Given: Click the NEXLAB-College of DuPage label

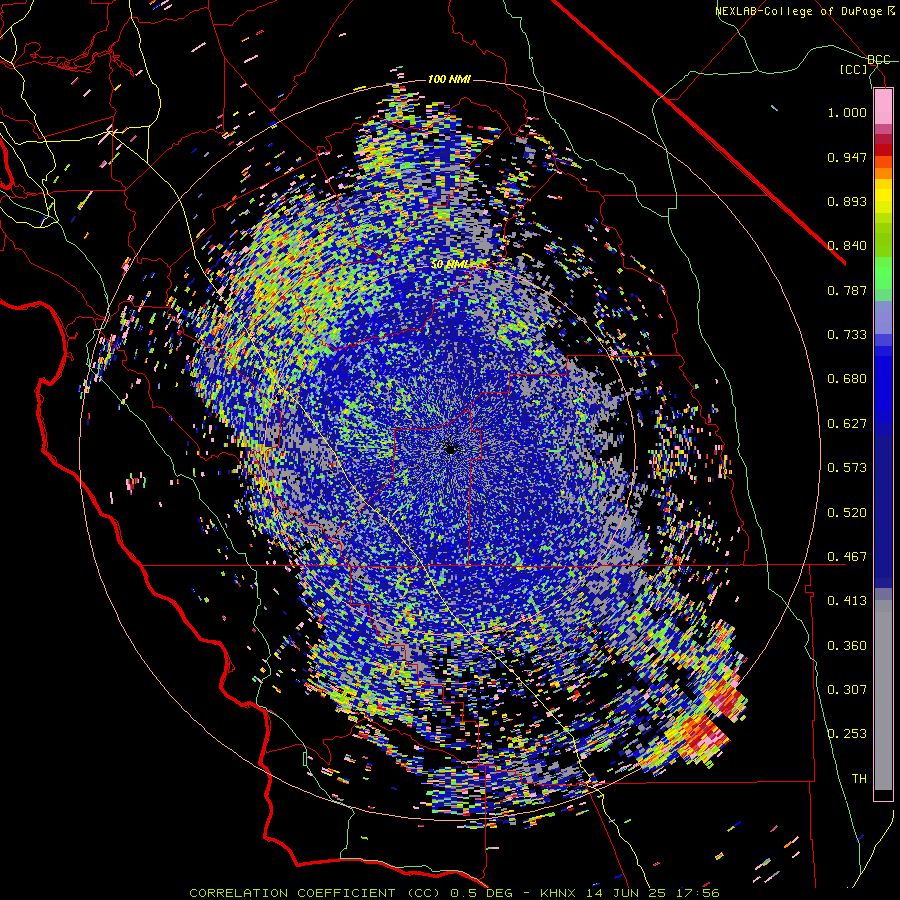Looking at the screenshot, I should click(x=804, y=11).
